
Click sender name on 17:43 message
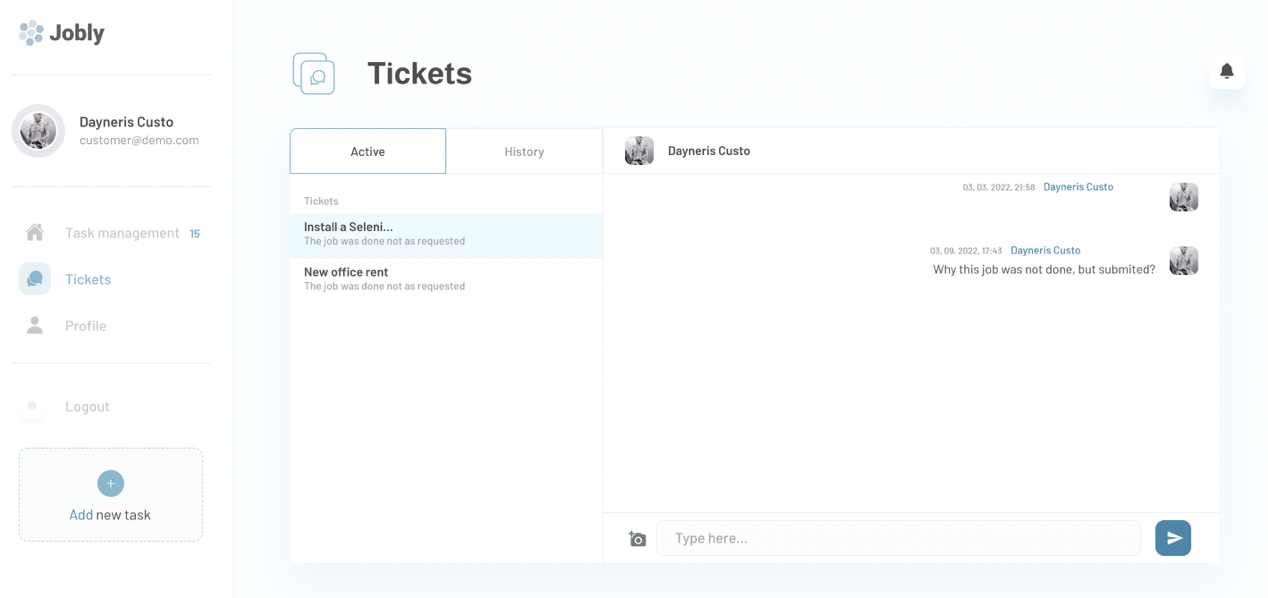(1045, 250)
